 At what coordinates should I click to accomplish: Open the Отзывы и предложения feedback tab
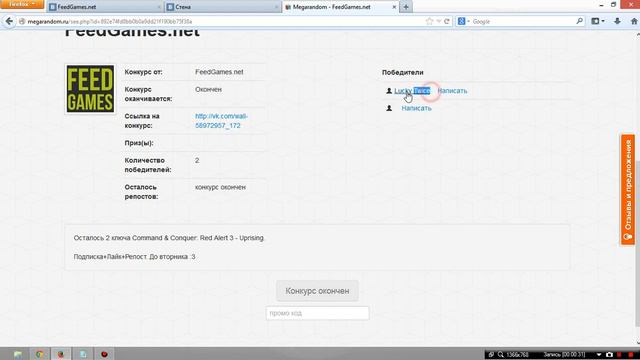[x=628, y=190]
